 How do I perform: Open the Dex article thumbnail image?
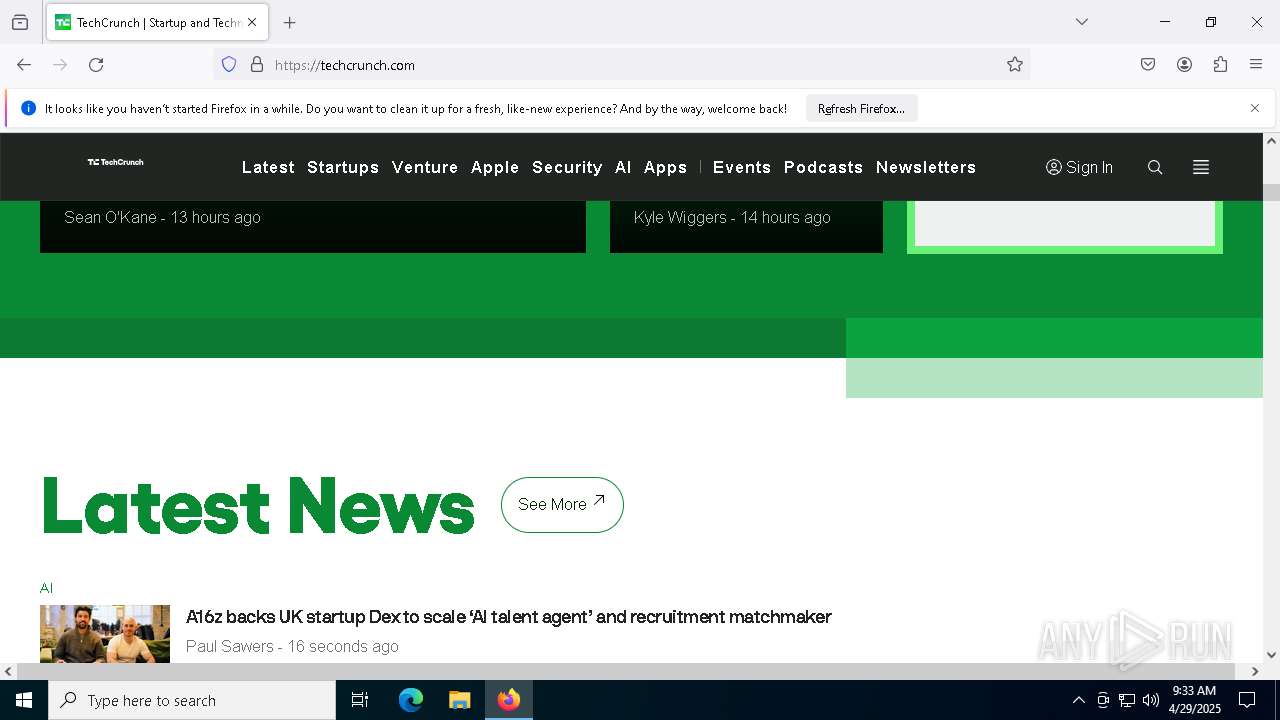coord(105,633)
